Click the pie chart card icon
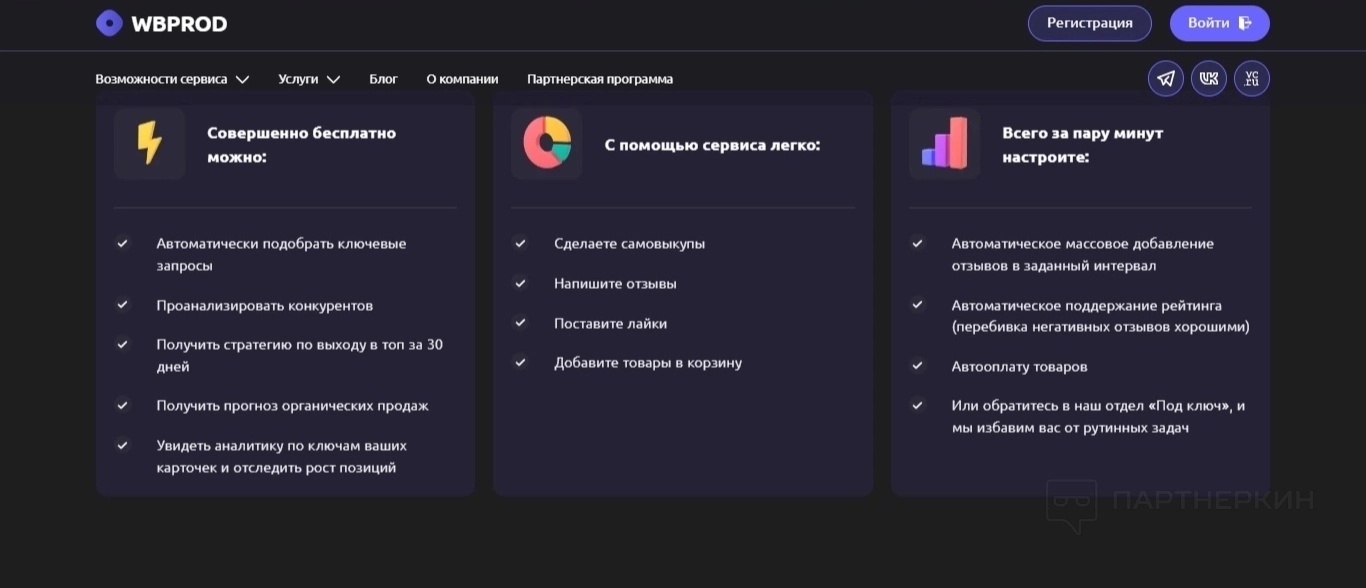Image resolution: width=1366 pixels, height=588 pixels. [546, 144]
